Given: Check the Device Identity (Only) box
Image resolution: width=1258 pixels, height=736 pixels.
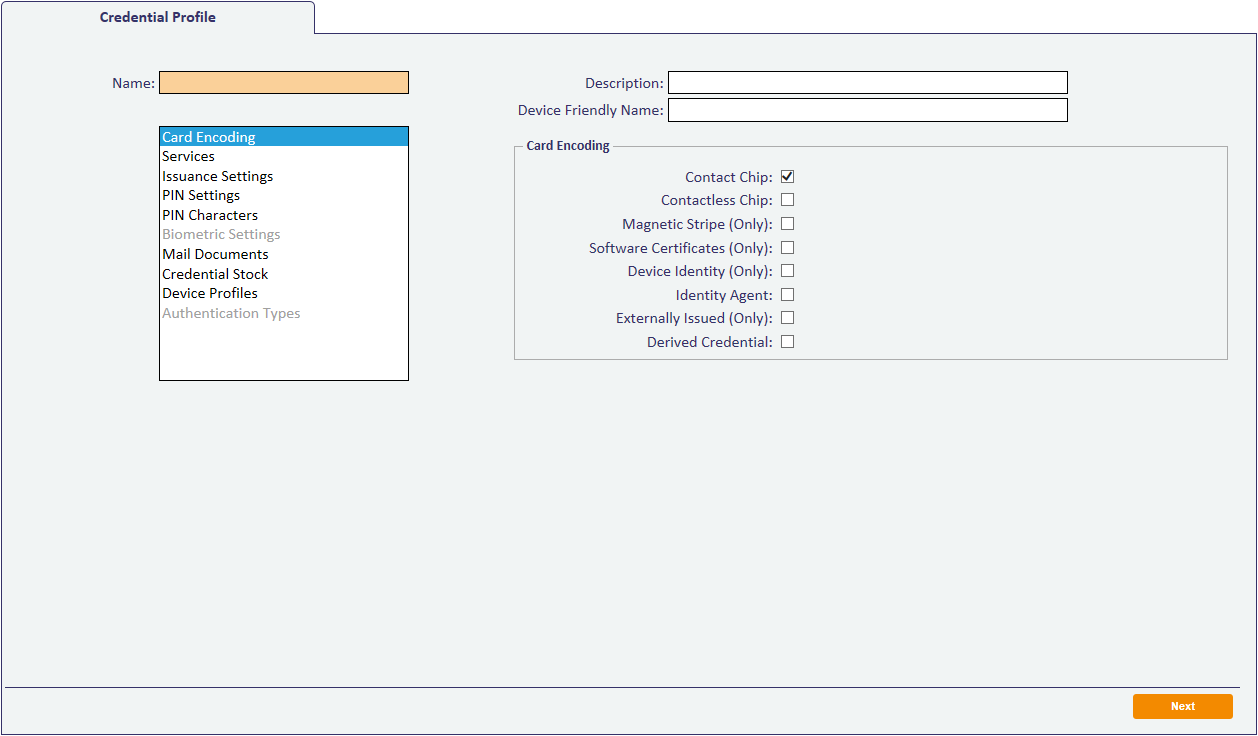Looking at the screenshot, I should point(787,271).
